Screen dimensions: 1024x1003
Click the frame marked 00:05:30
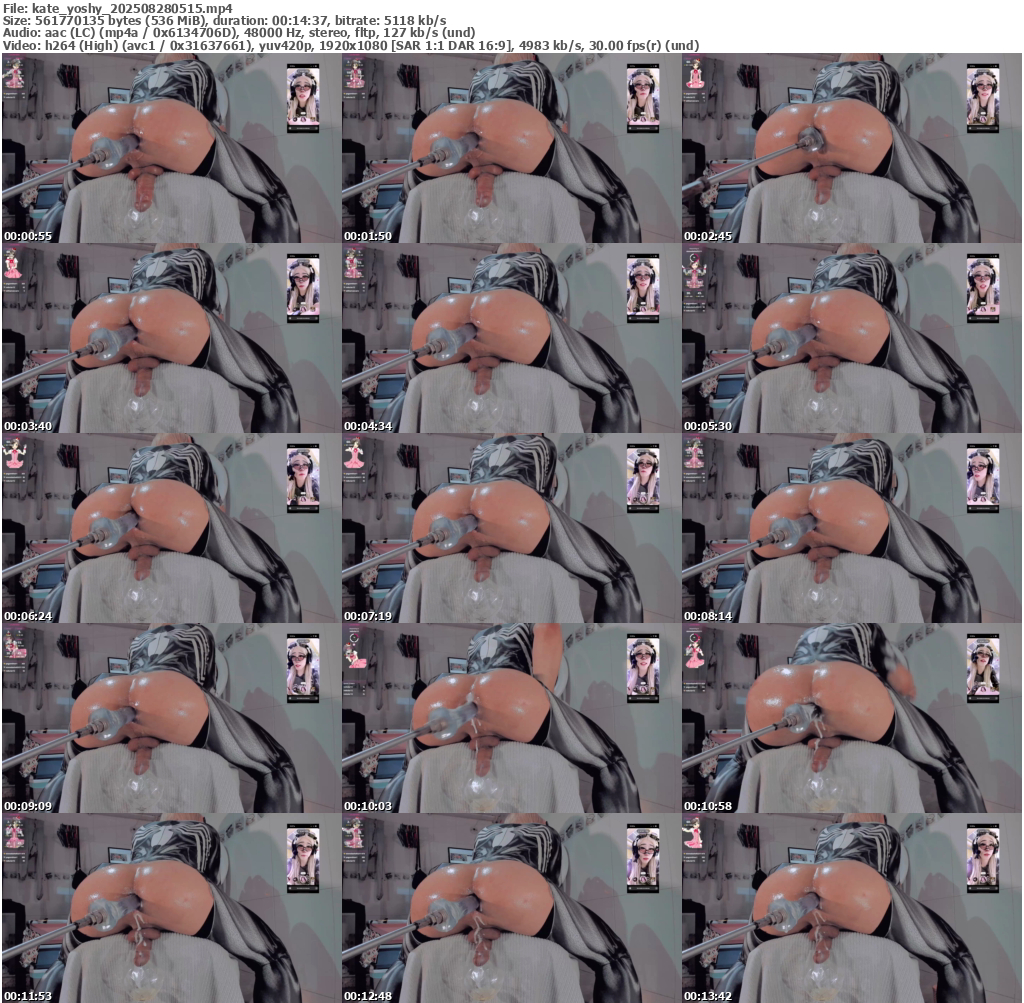[851, 339]
